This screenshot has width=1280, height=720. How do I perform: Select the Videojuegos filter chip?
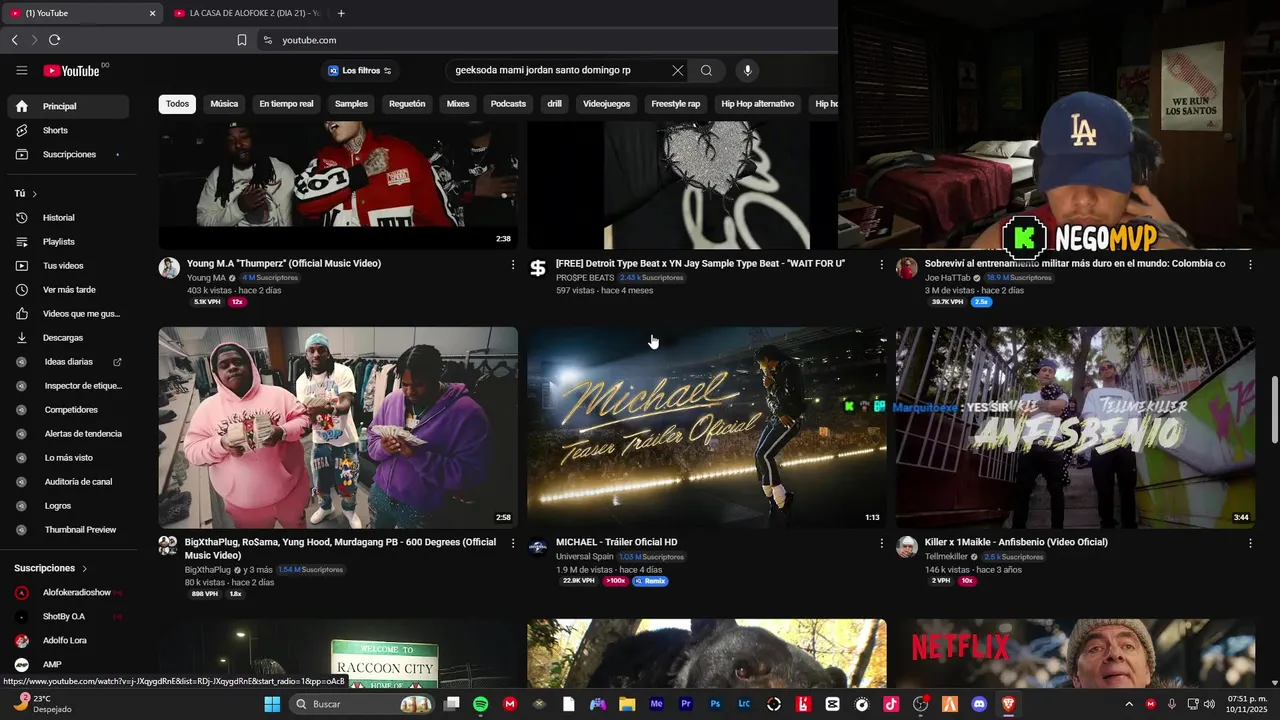click(x=606, y=104)
